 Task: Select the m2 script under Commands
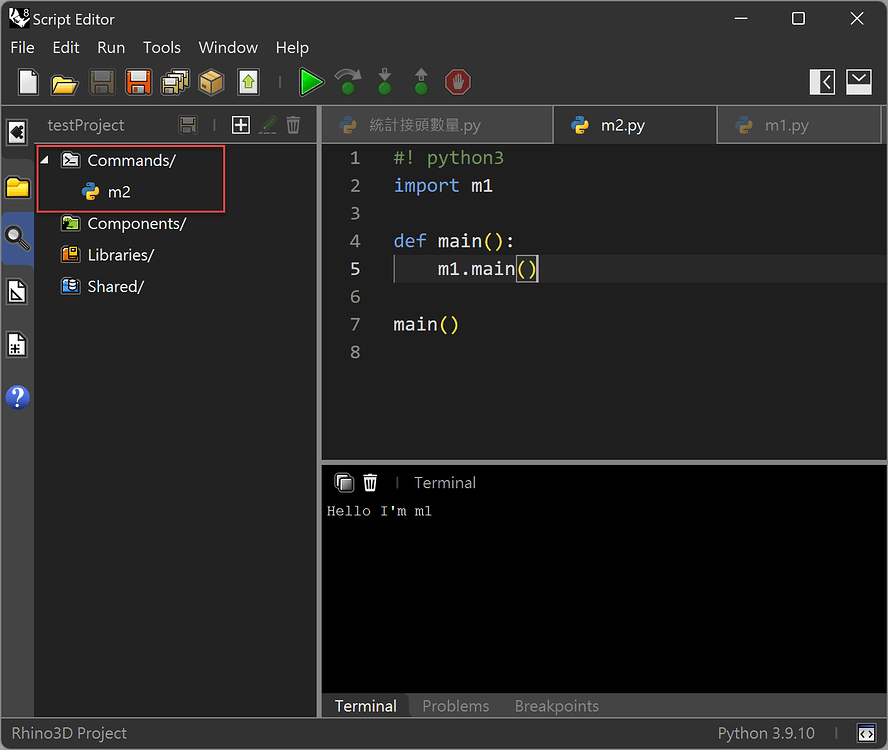coord(120,191)
